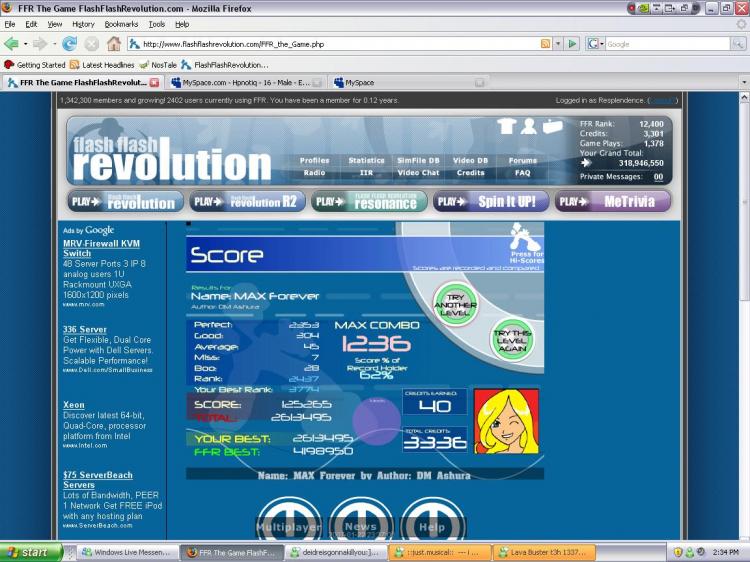This screenshot has height=562, width=750.
Task: Go to Firefox Home page icon
Action: [114, 44]
